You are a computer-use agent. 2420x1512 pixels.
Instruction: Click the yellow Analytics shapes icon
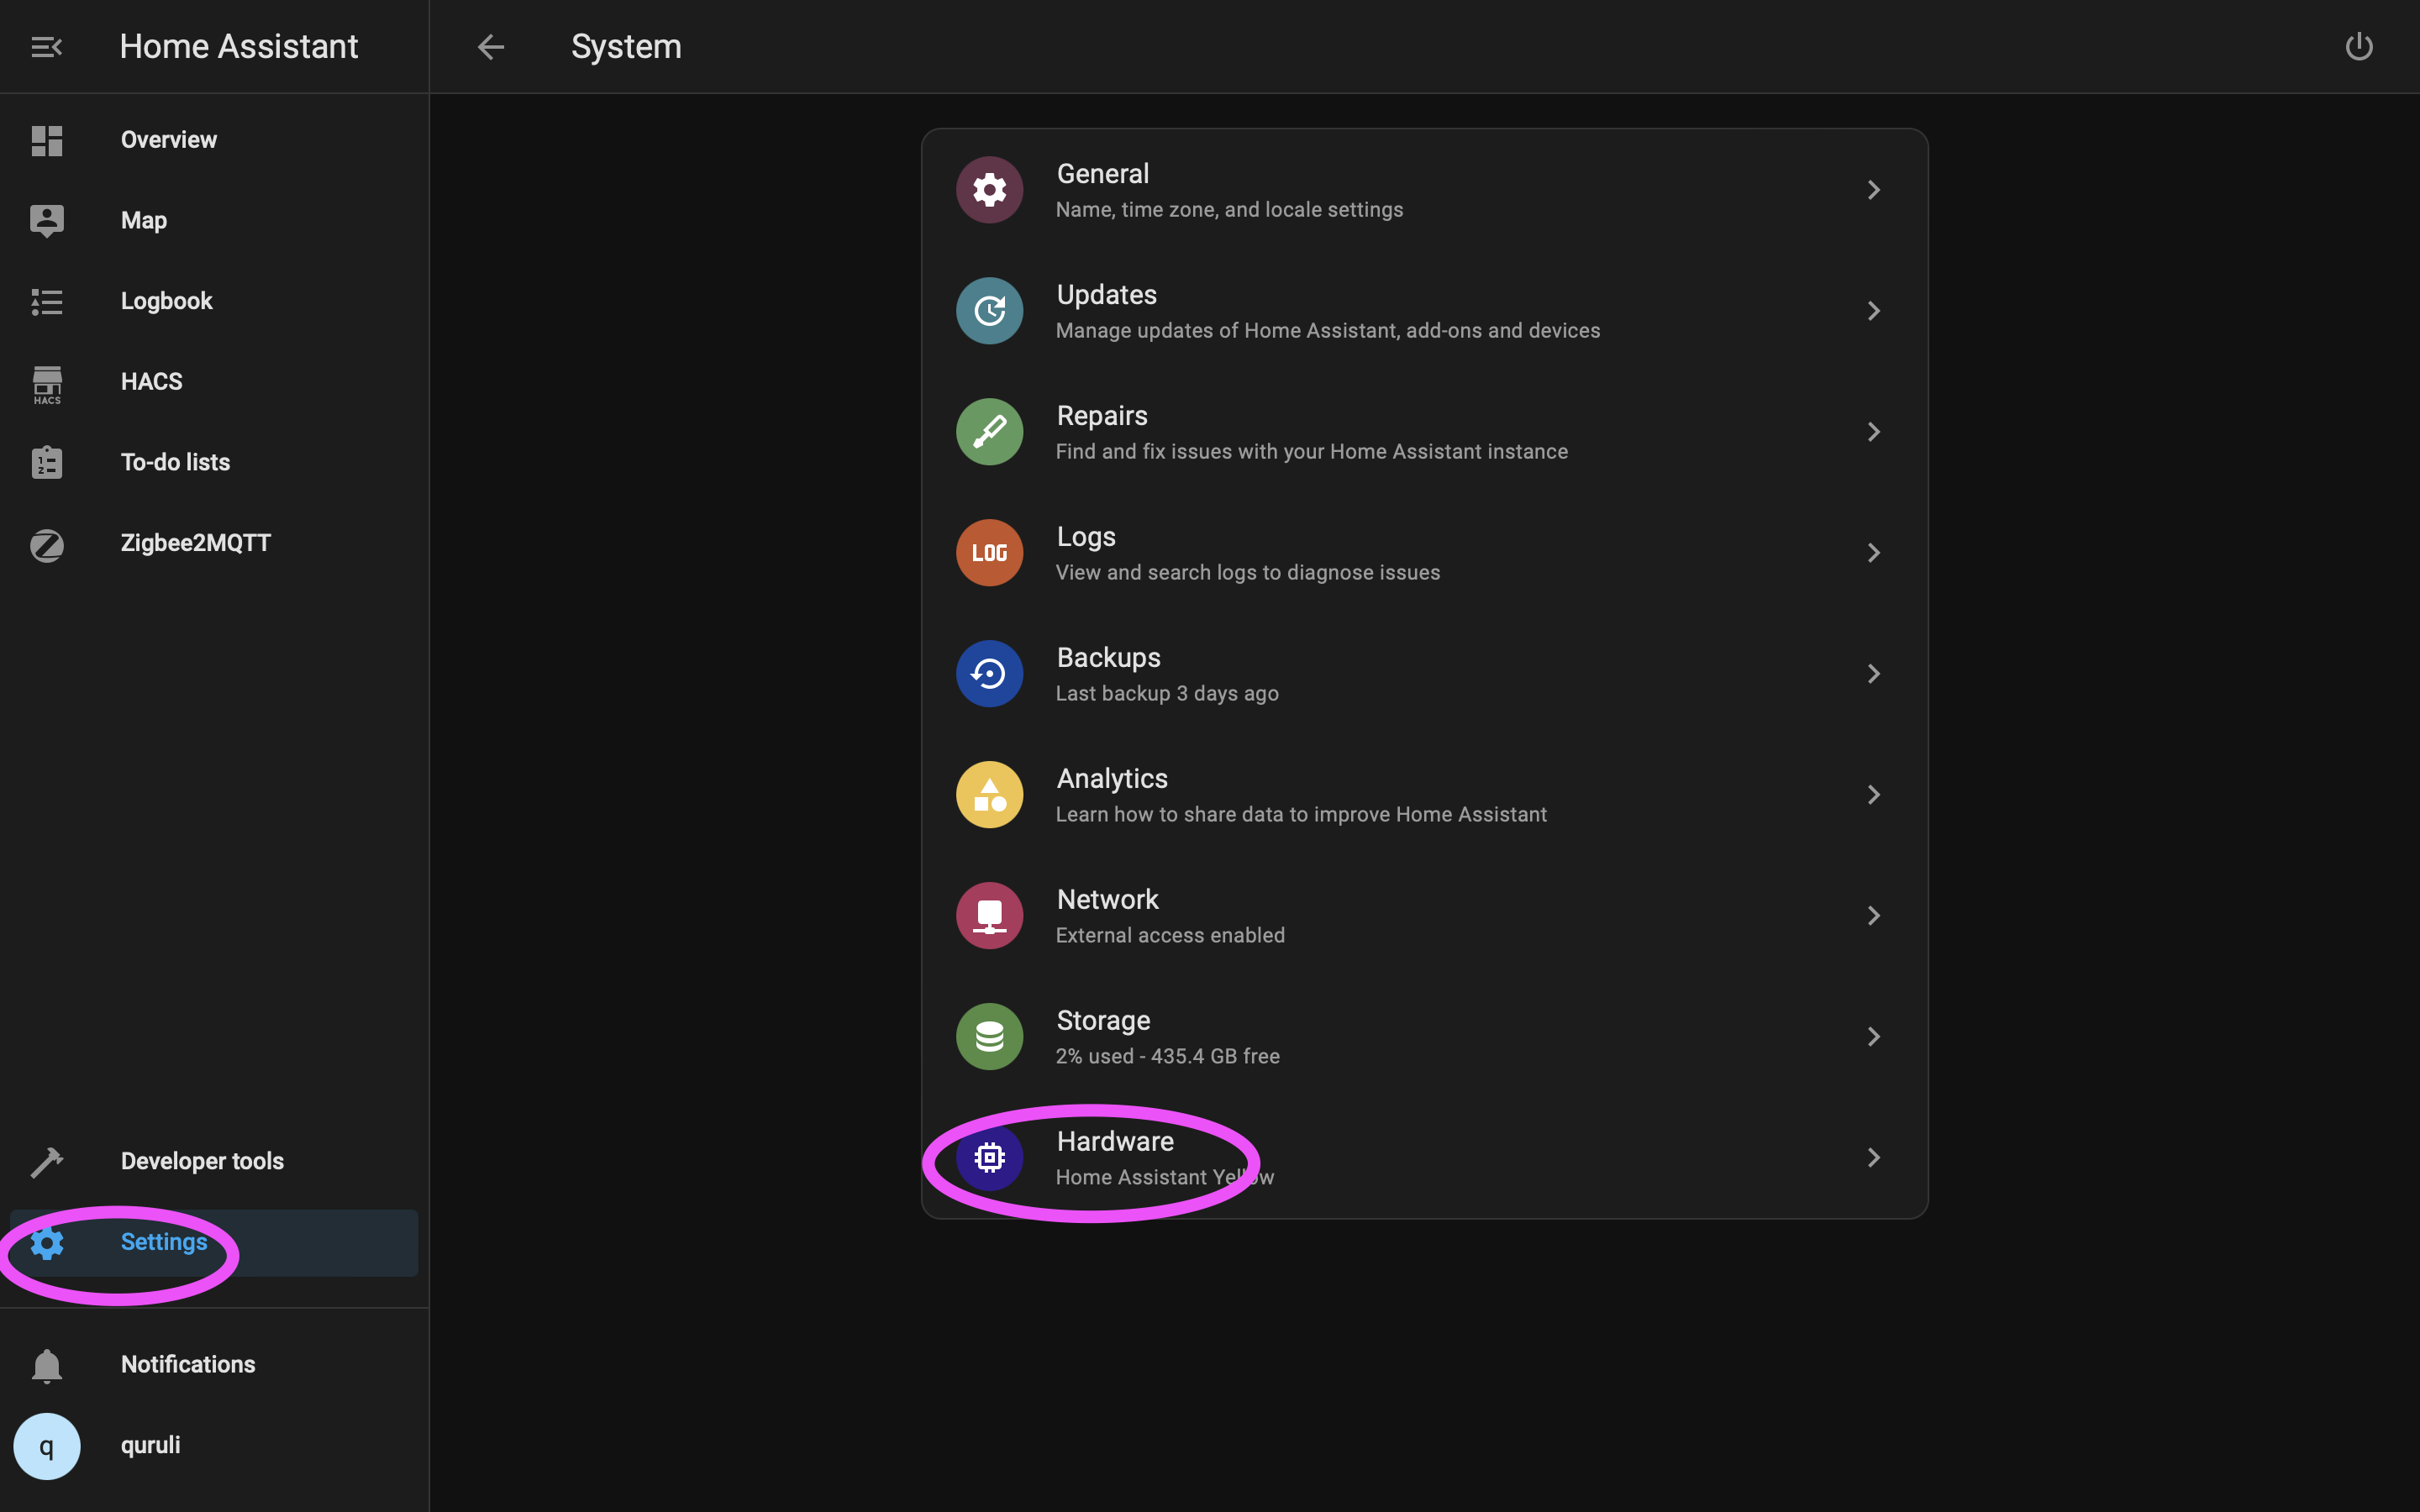tap(990, 795)
